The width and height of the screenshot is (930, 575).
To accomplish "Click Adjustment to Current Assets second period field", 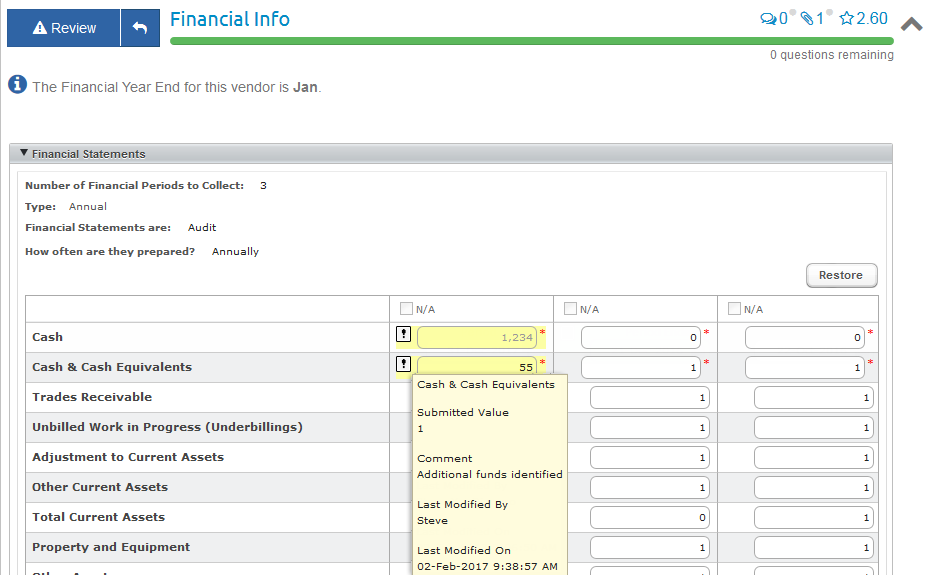I will point(650,458).
